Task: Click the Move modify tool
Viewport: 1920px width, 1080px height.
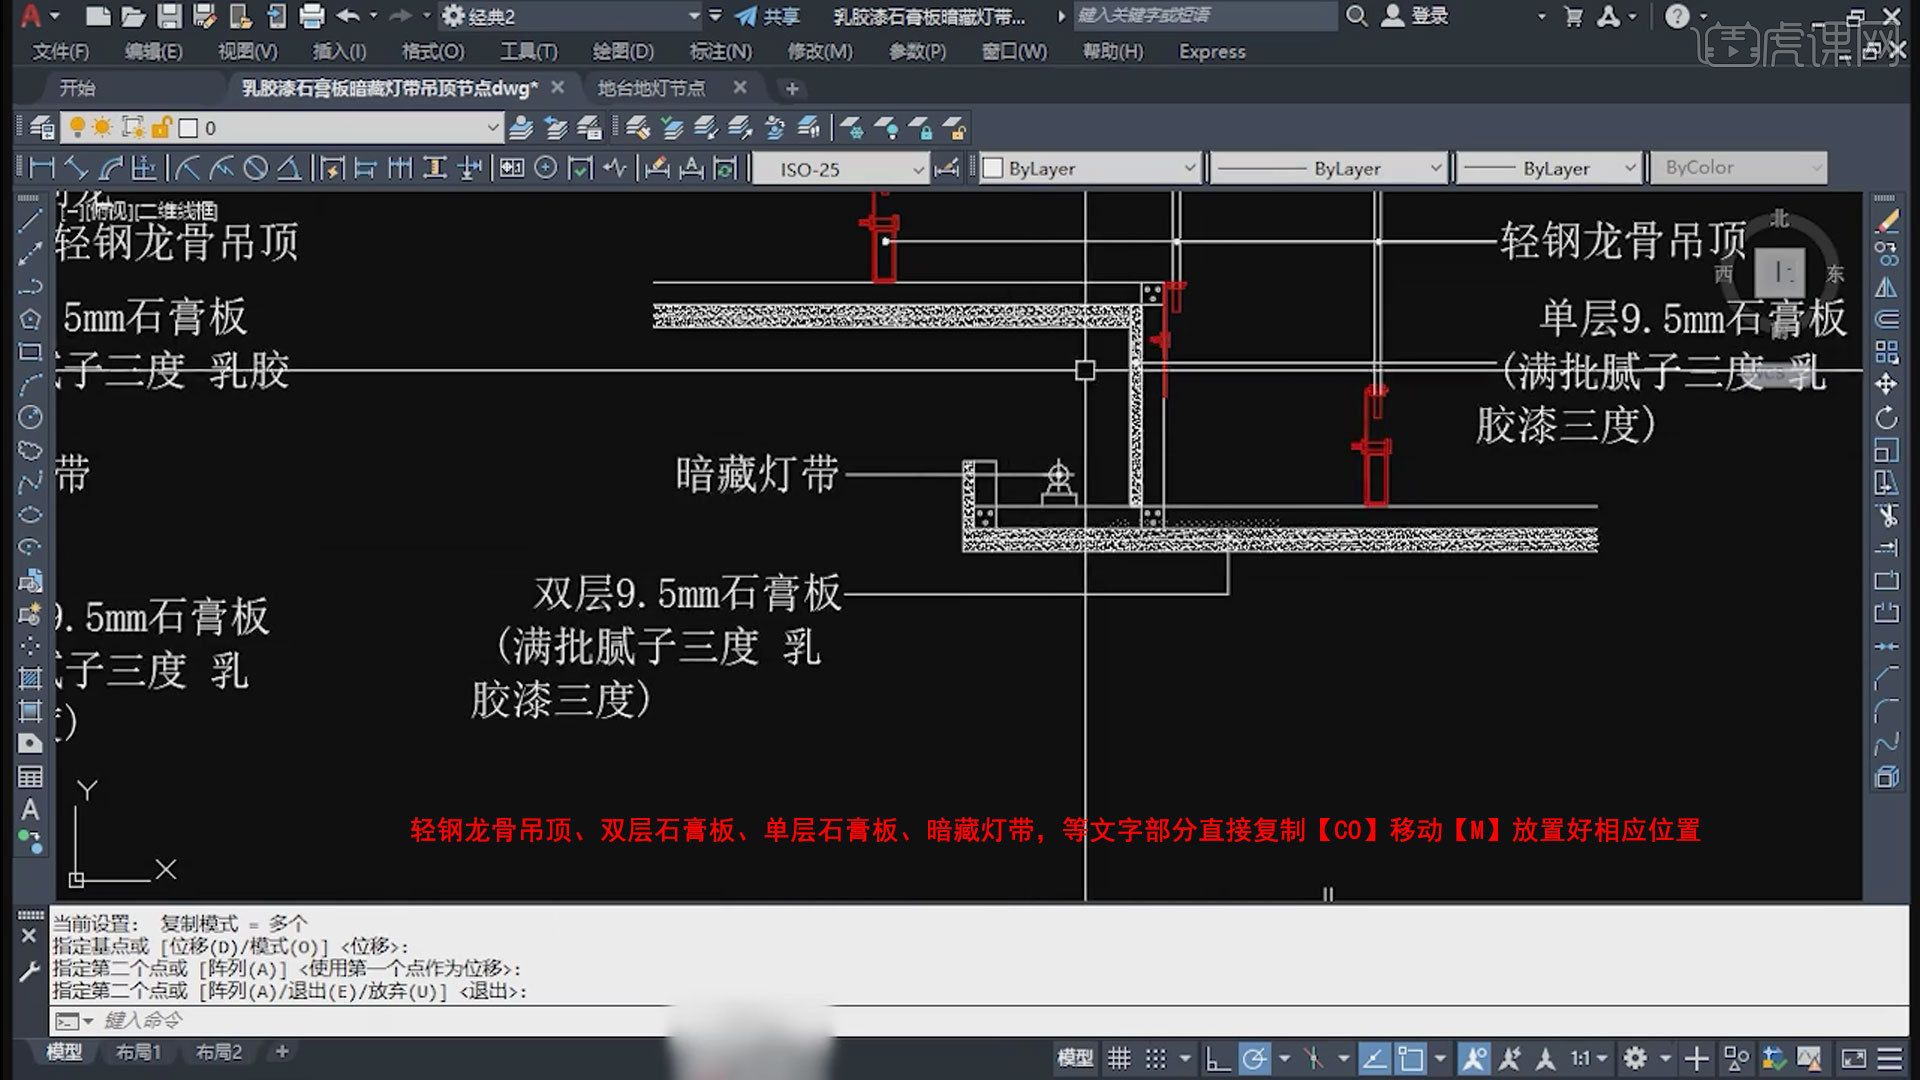Action: tap(1887, 384)
